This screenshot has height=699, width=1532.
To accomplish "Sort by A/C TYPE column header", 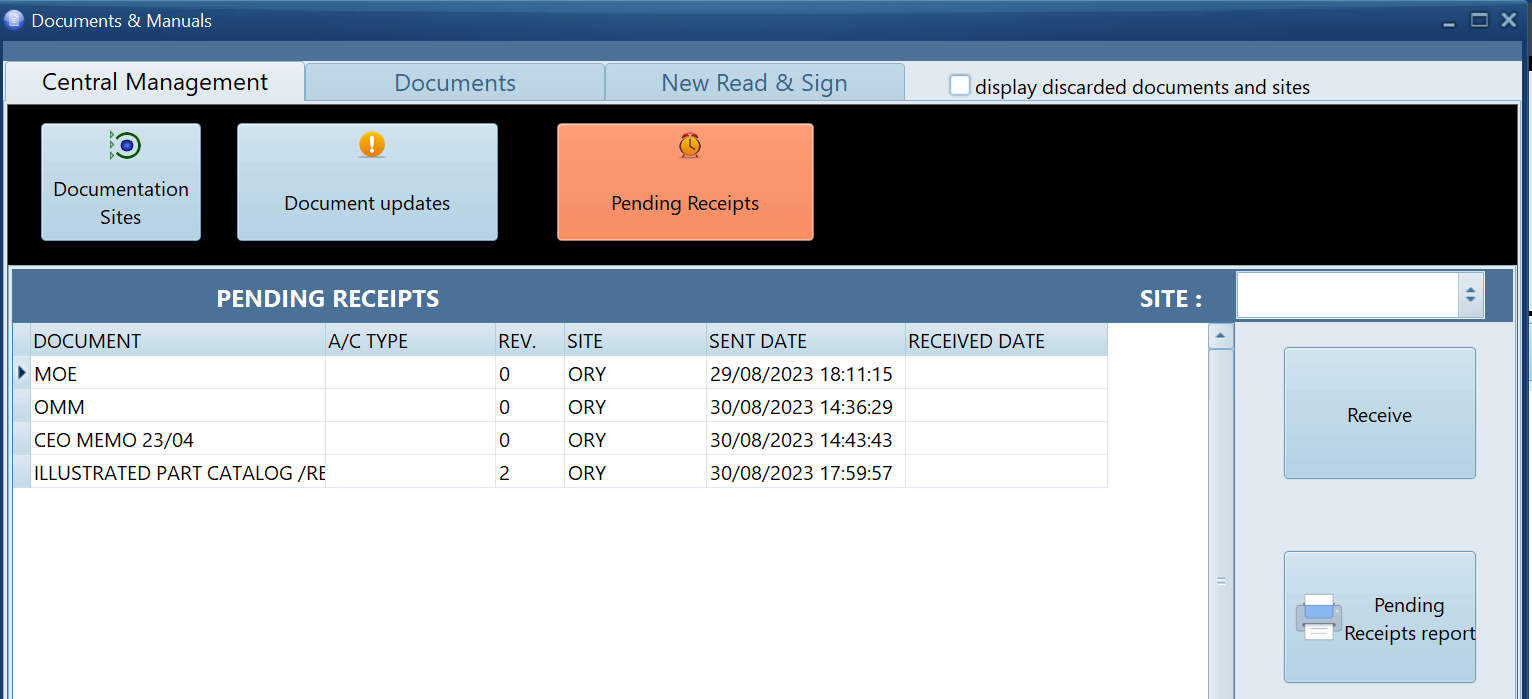I will (x=411, y=341).
